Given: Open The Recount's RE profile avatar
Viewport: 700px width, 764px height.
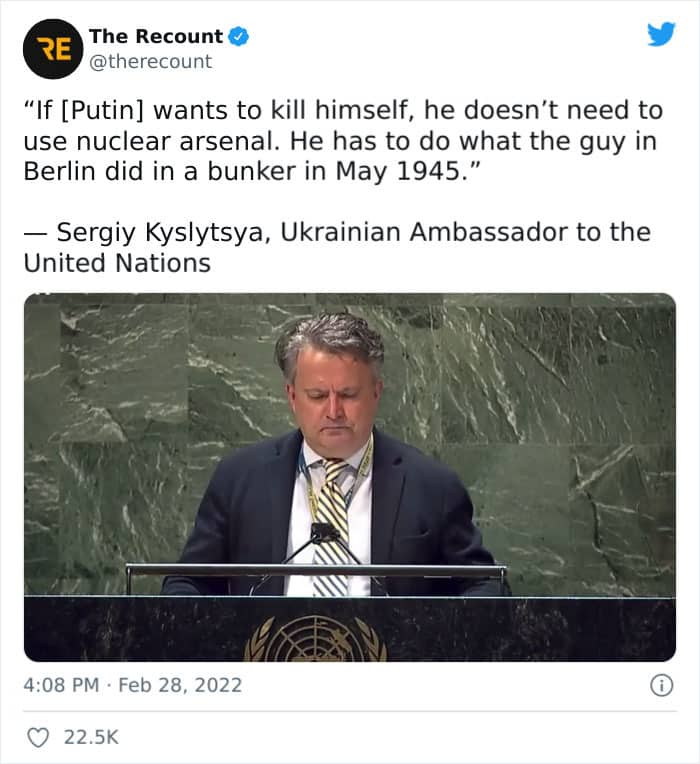Looking at the screenshot, I should pyautogui.click(x=53, y=49).
